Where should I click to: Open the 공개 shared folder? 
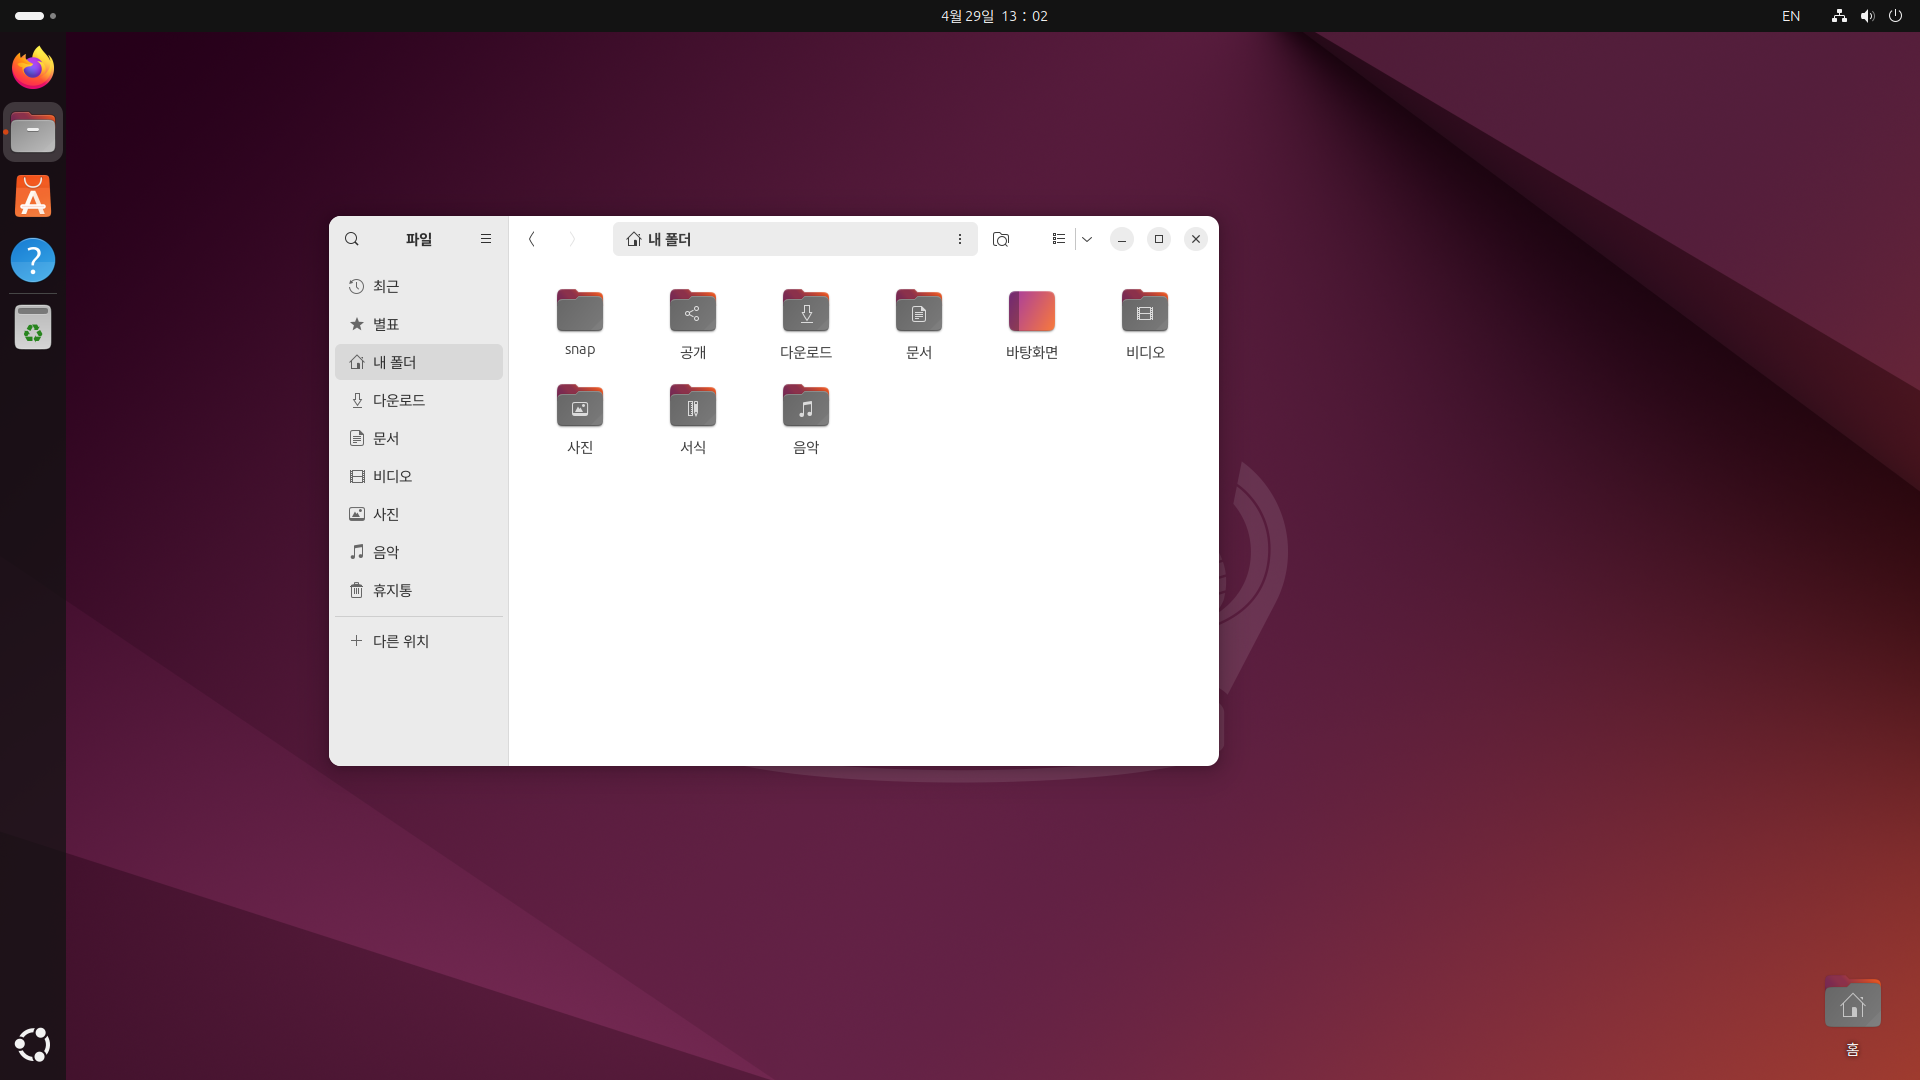693,312
